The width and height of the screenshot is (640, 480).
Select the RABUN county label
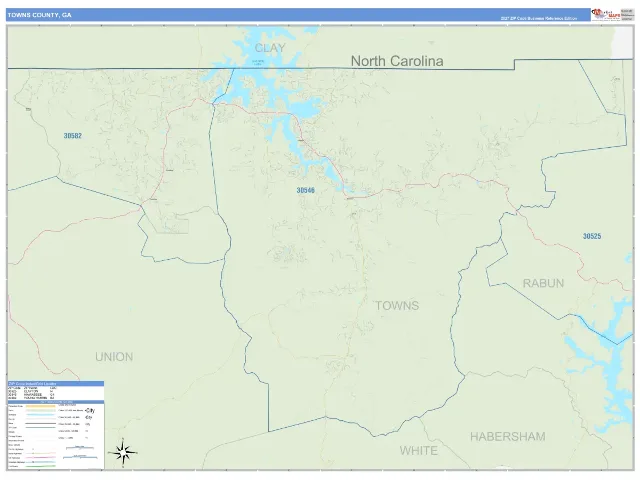click(x=543, y=283)
